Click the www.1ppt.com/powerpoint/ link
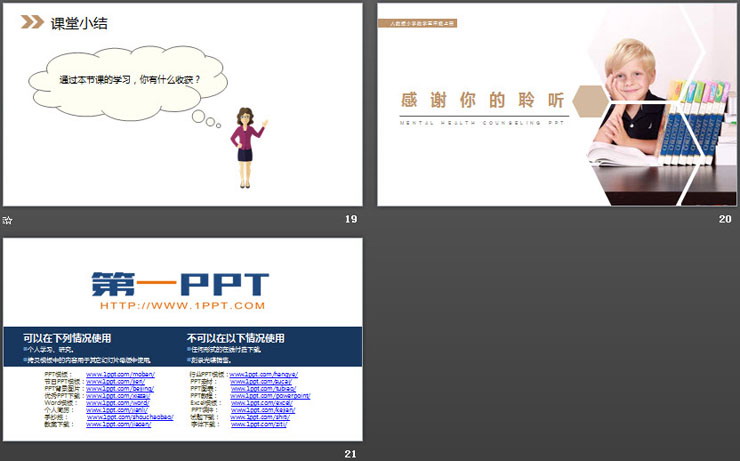Screen dimensions: 740x461 point(270,395)
